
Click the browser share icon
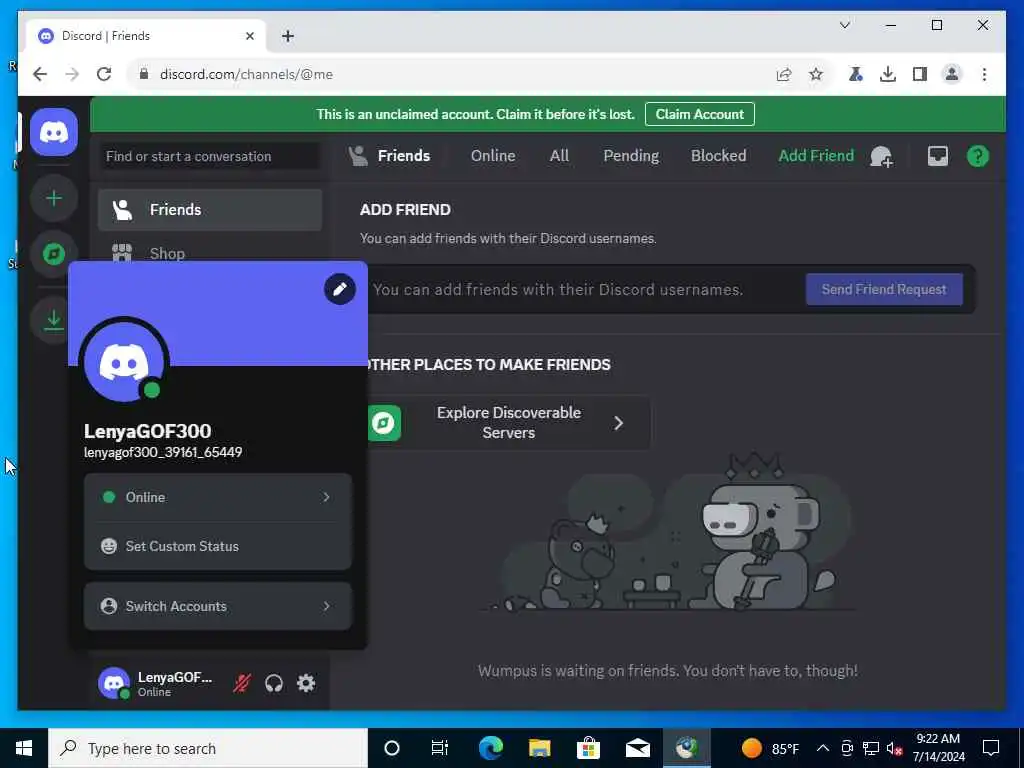click(x=784, y=74)
